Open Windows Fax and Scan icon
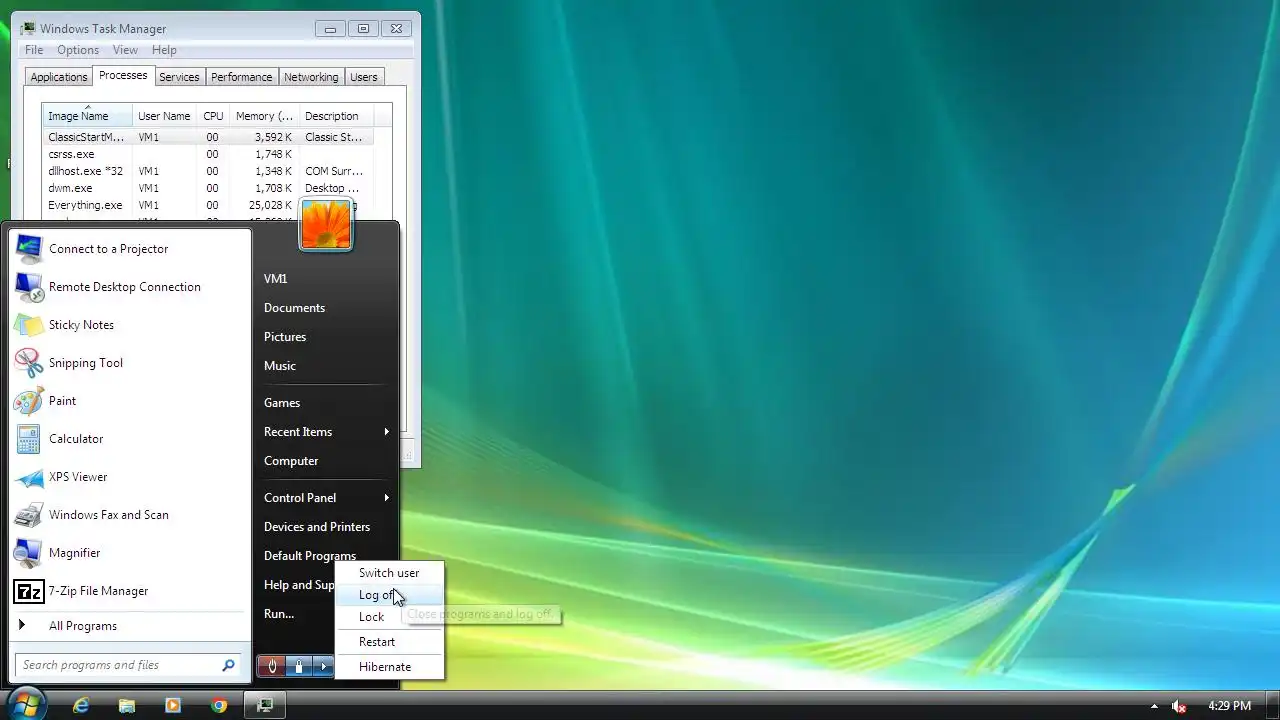The height and width of the screenshot is (720, 1280). 29,515
